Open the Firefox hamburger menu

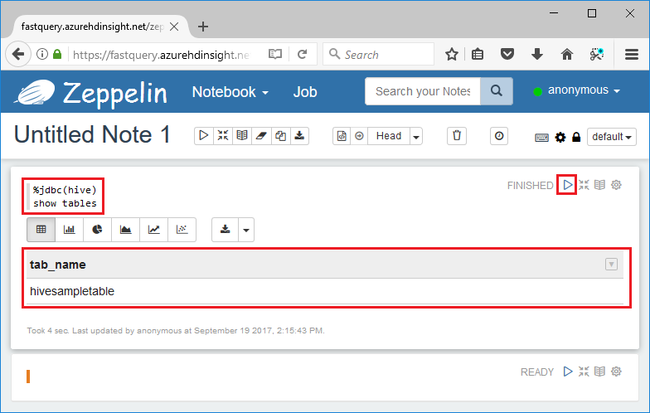(x=631, y=54)
